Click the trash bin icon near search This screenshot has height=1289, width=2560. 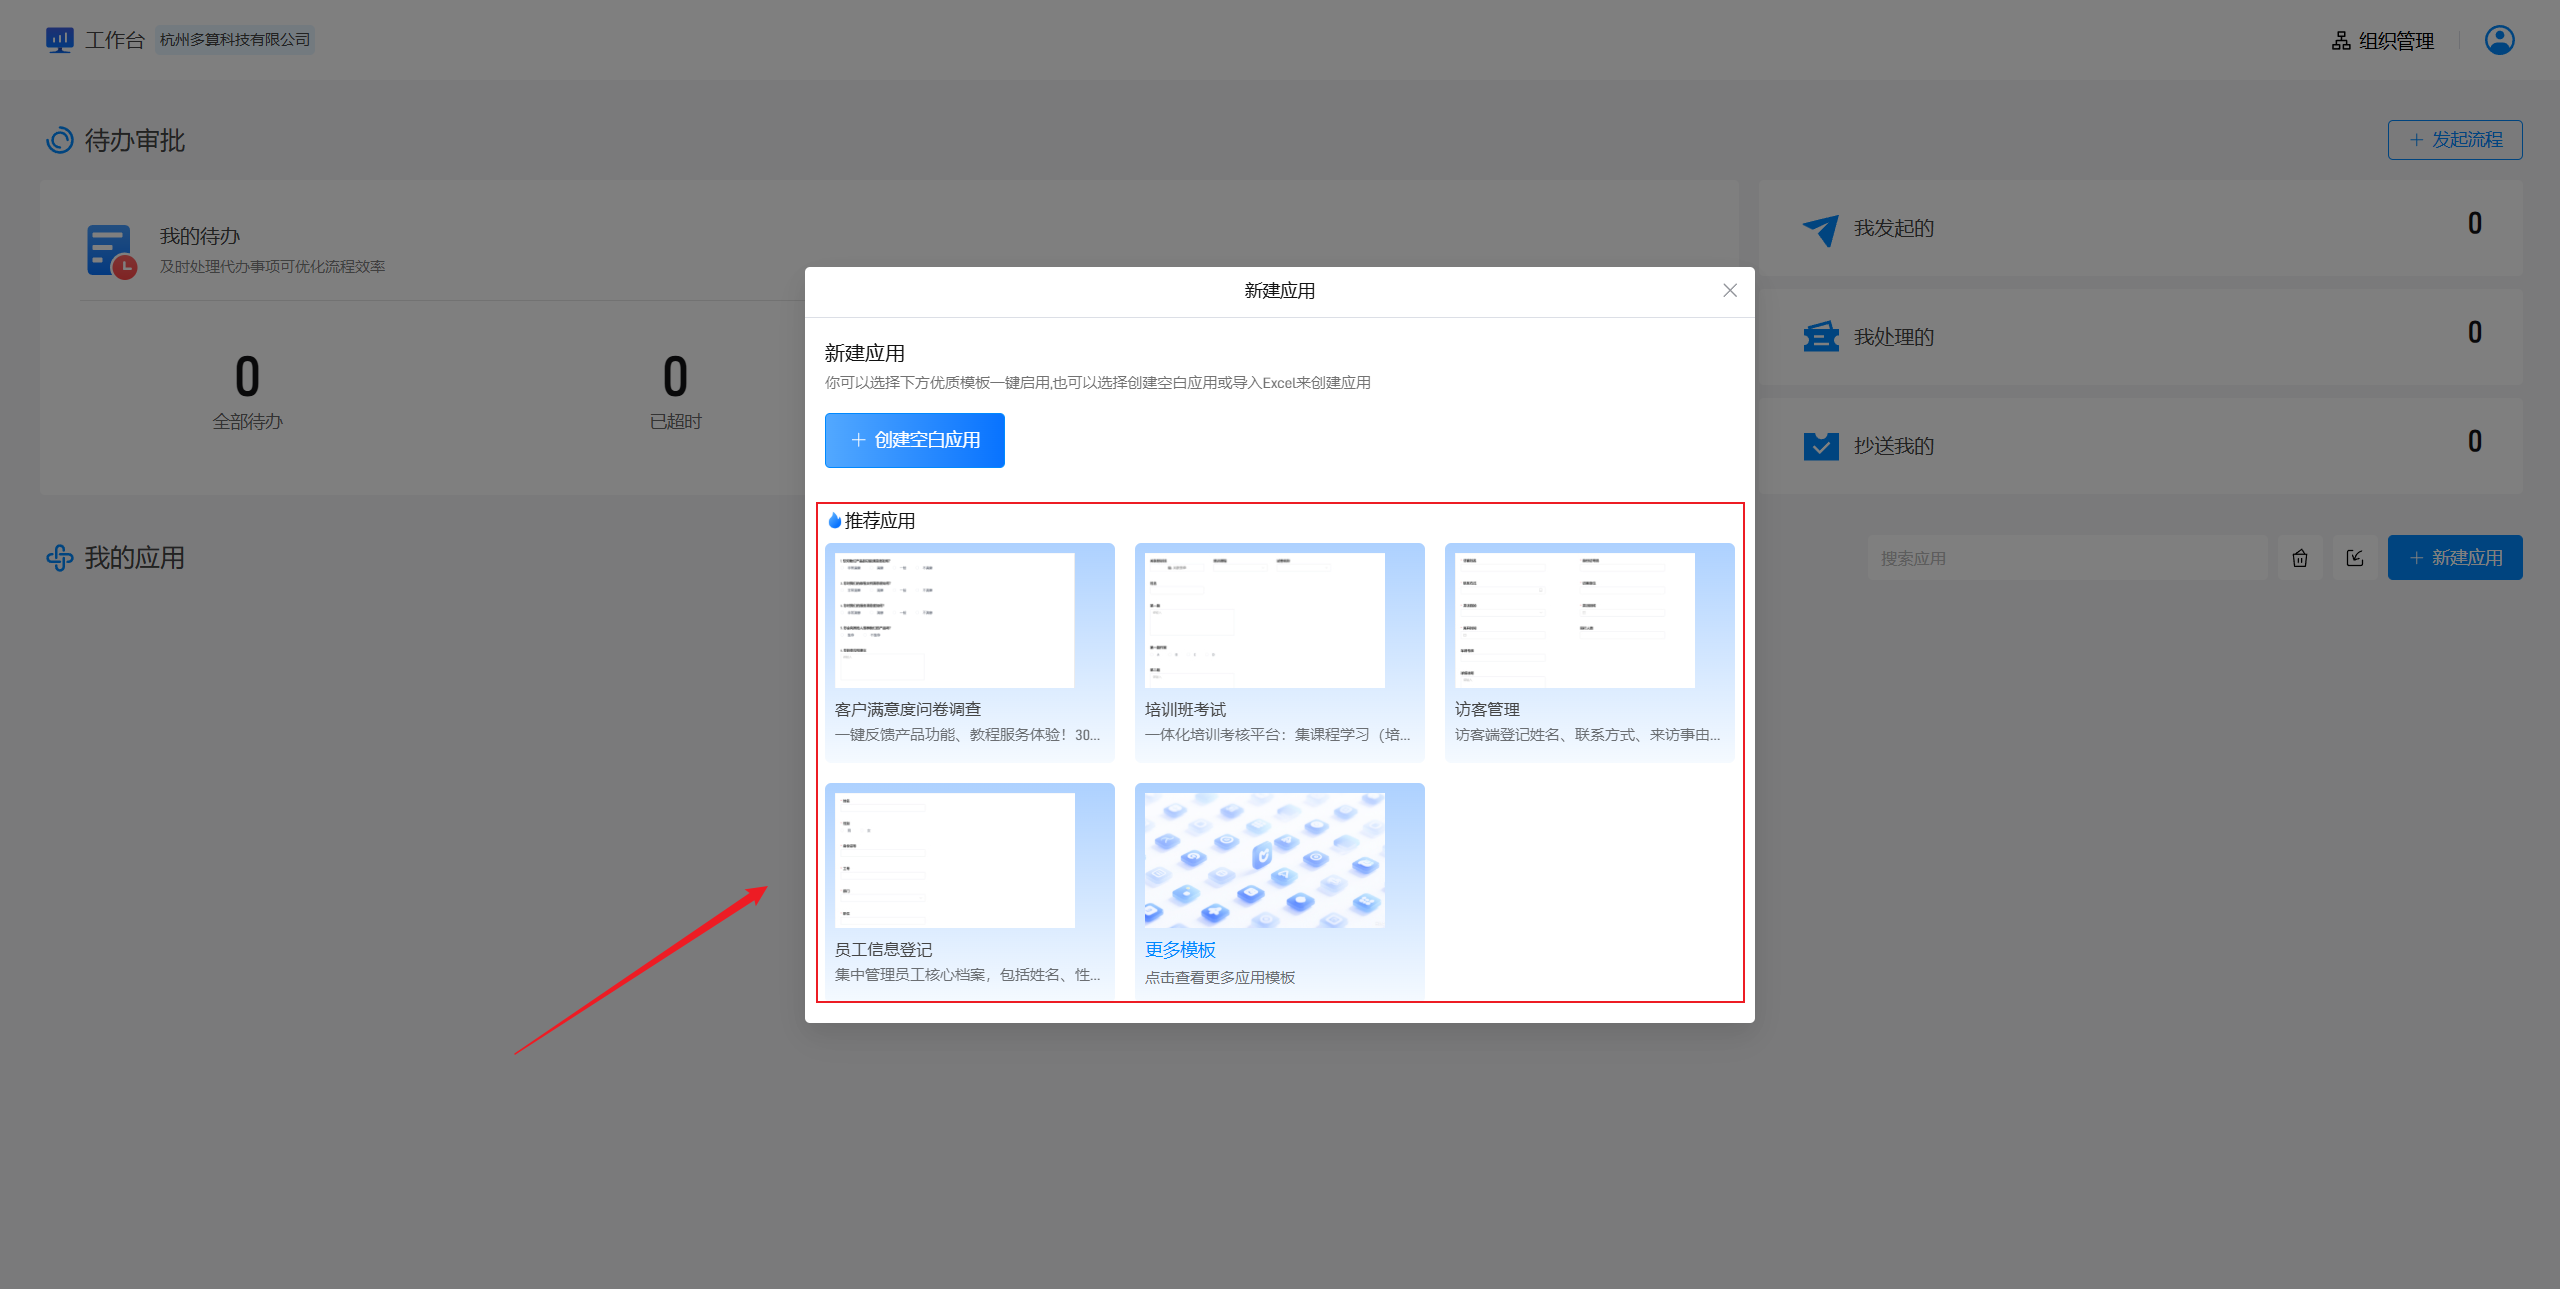coord(2300,558)
